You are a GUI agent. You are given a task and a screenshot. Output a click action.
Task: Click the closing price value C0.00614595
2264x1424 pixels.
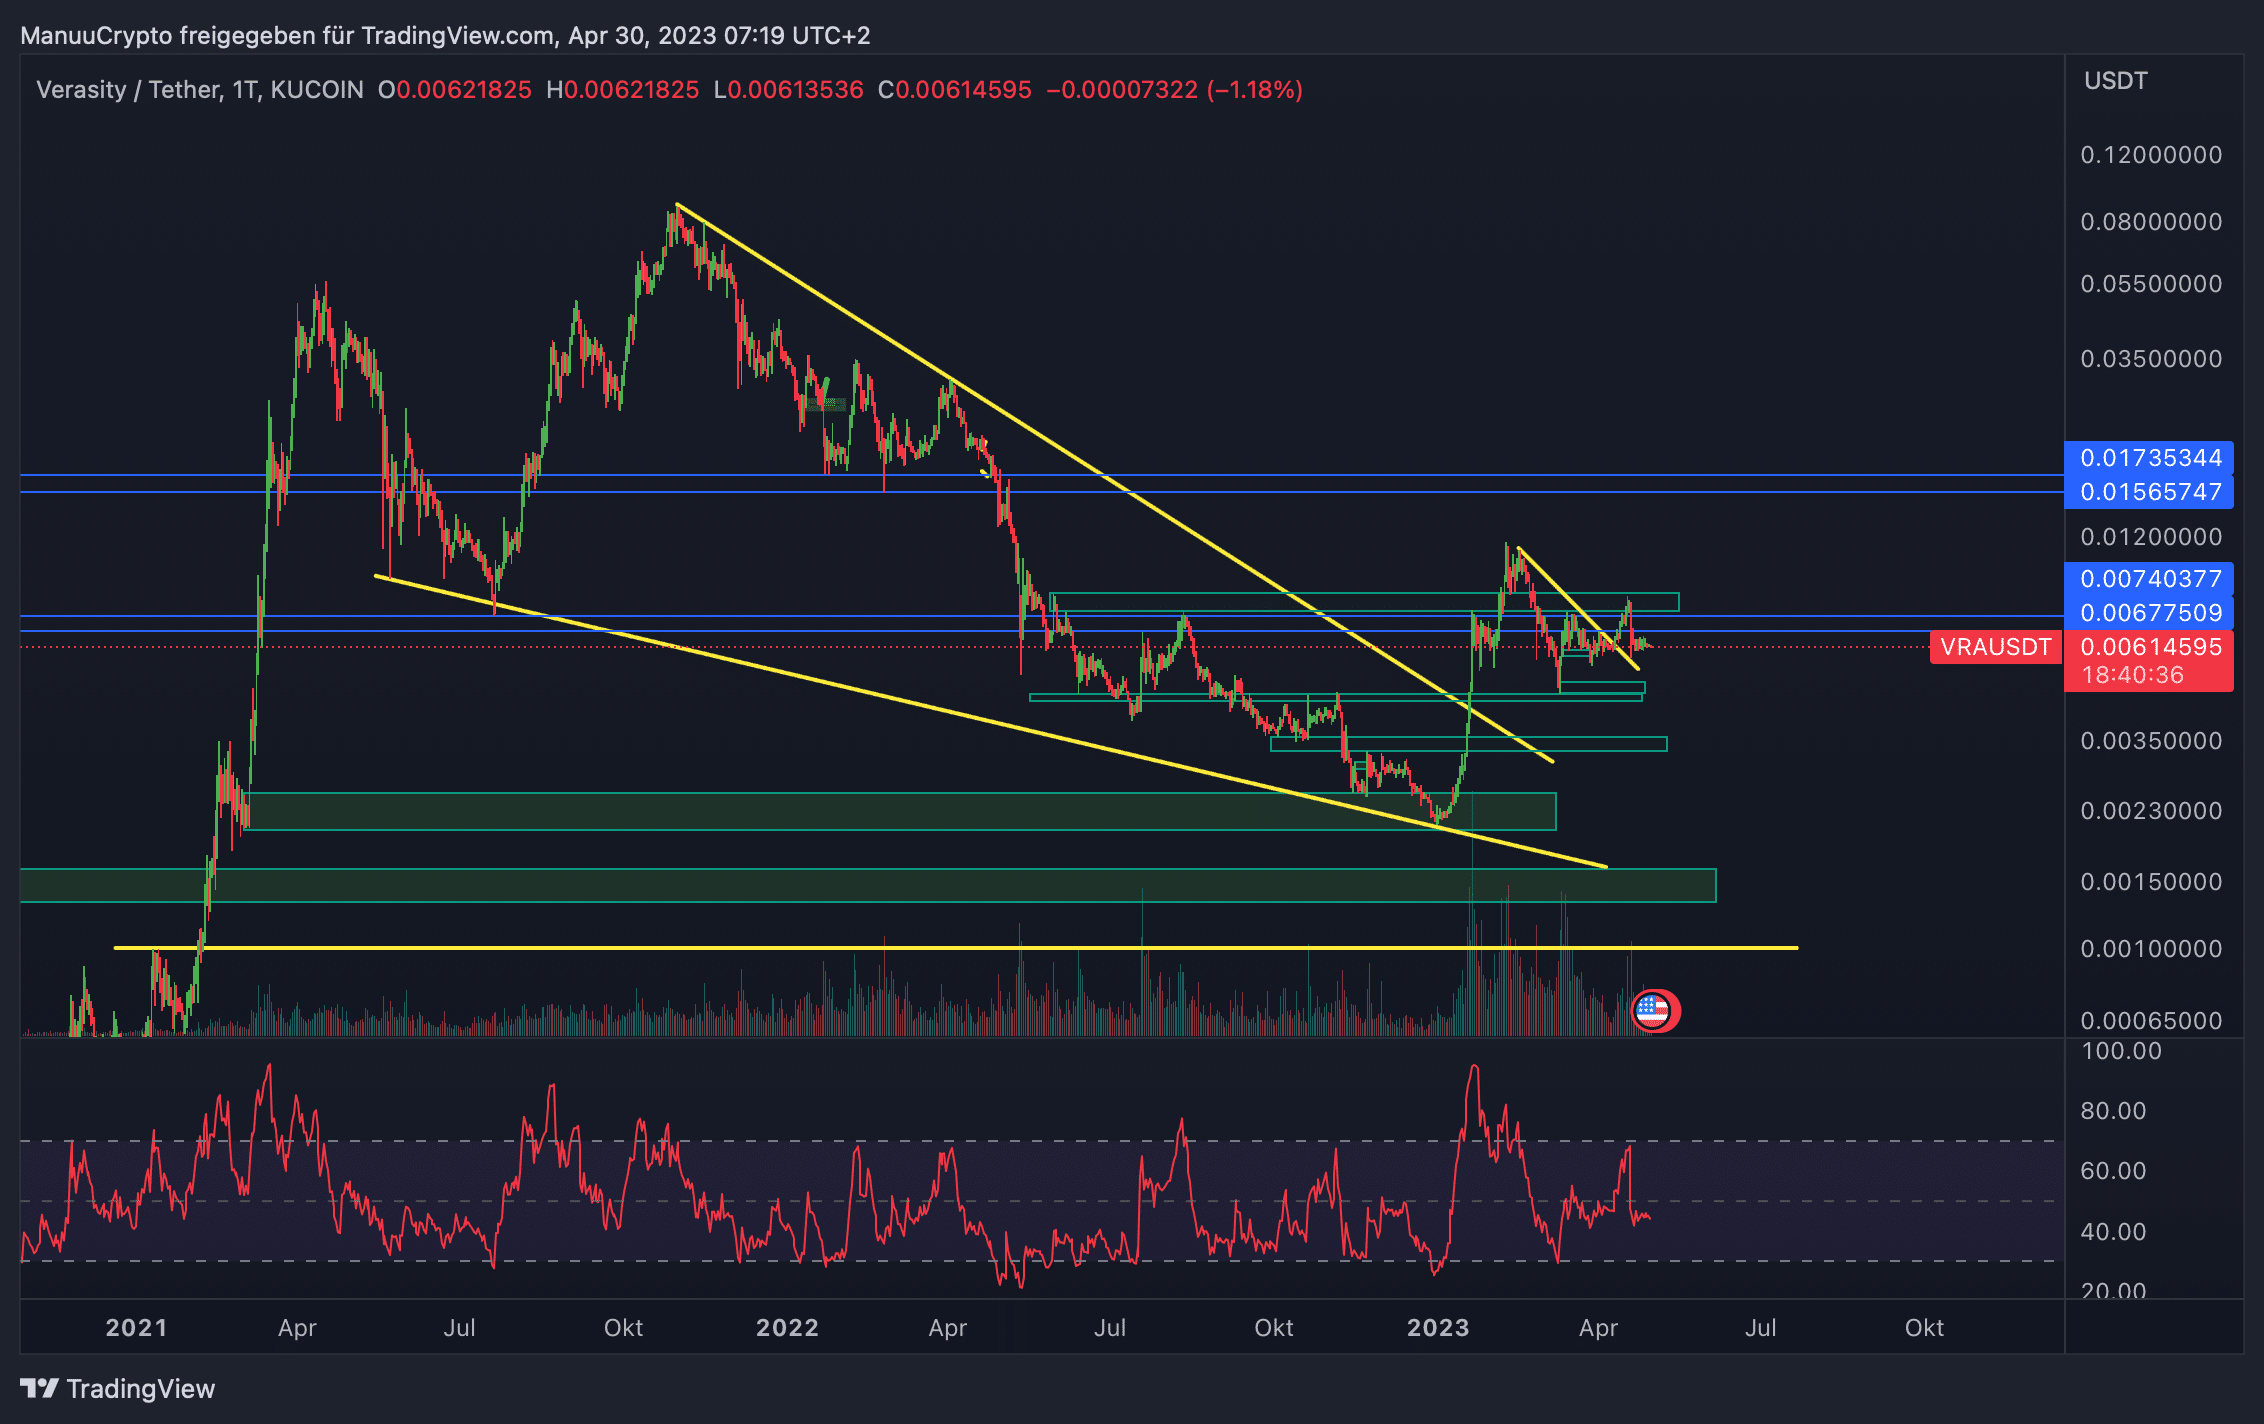point(954,90)
